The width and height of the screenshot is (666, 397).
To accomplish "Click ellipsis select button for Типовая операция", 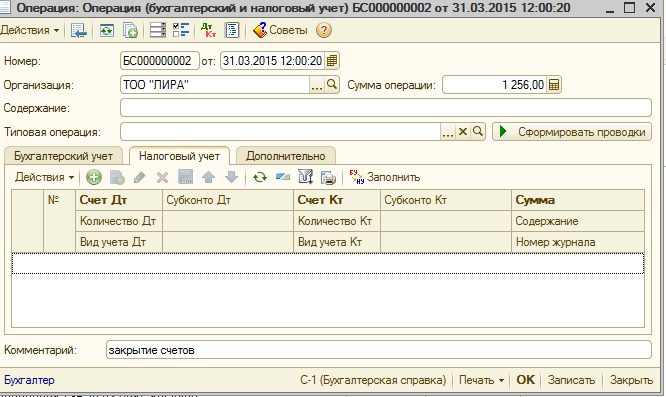I will (x=448, y=132).
